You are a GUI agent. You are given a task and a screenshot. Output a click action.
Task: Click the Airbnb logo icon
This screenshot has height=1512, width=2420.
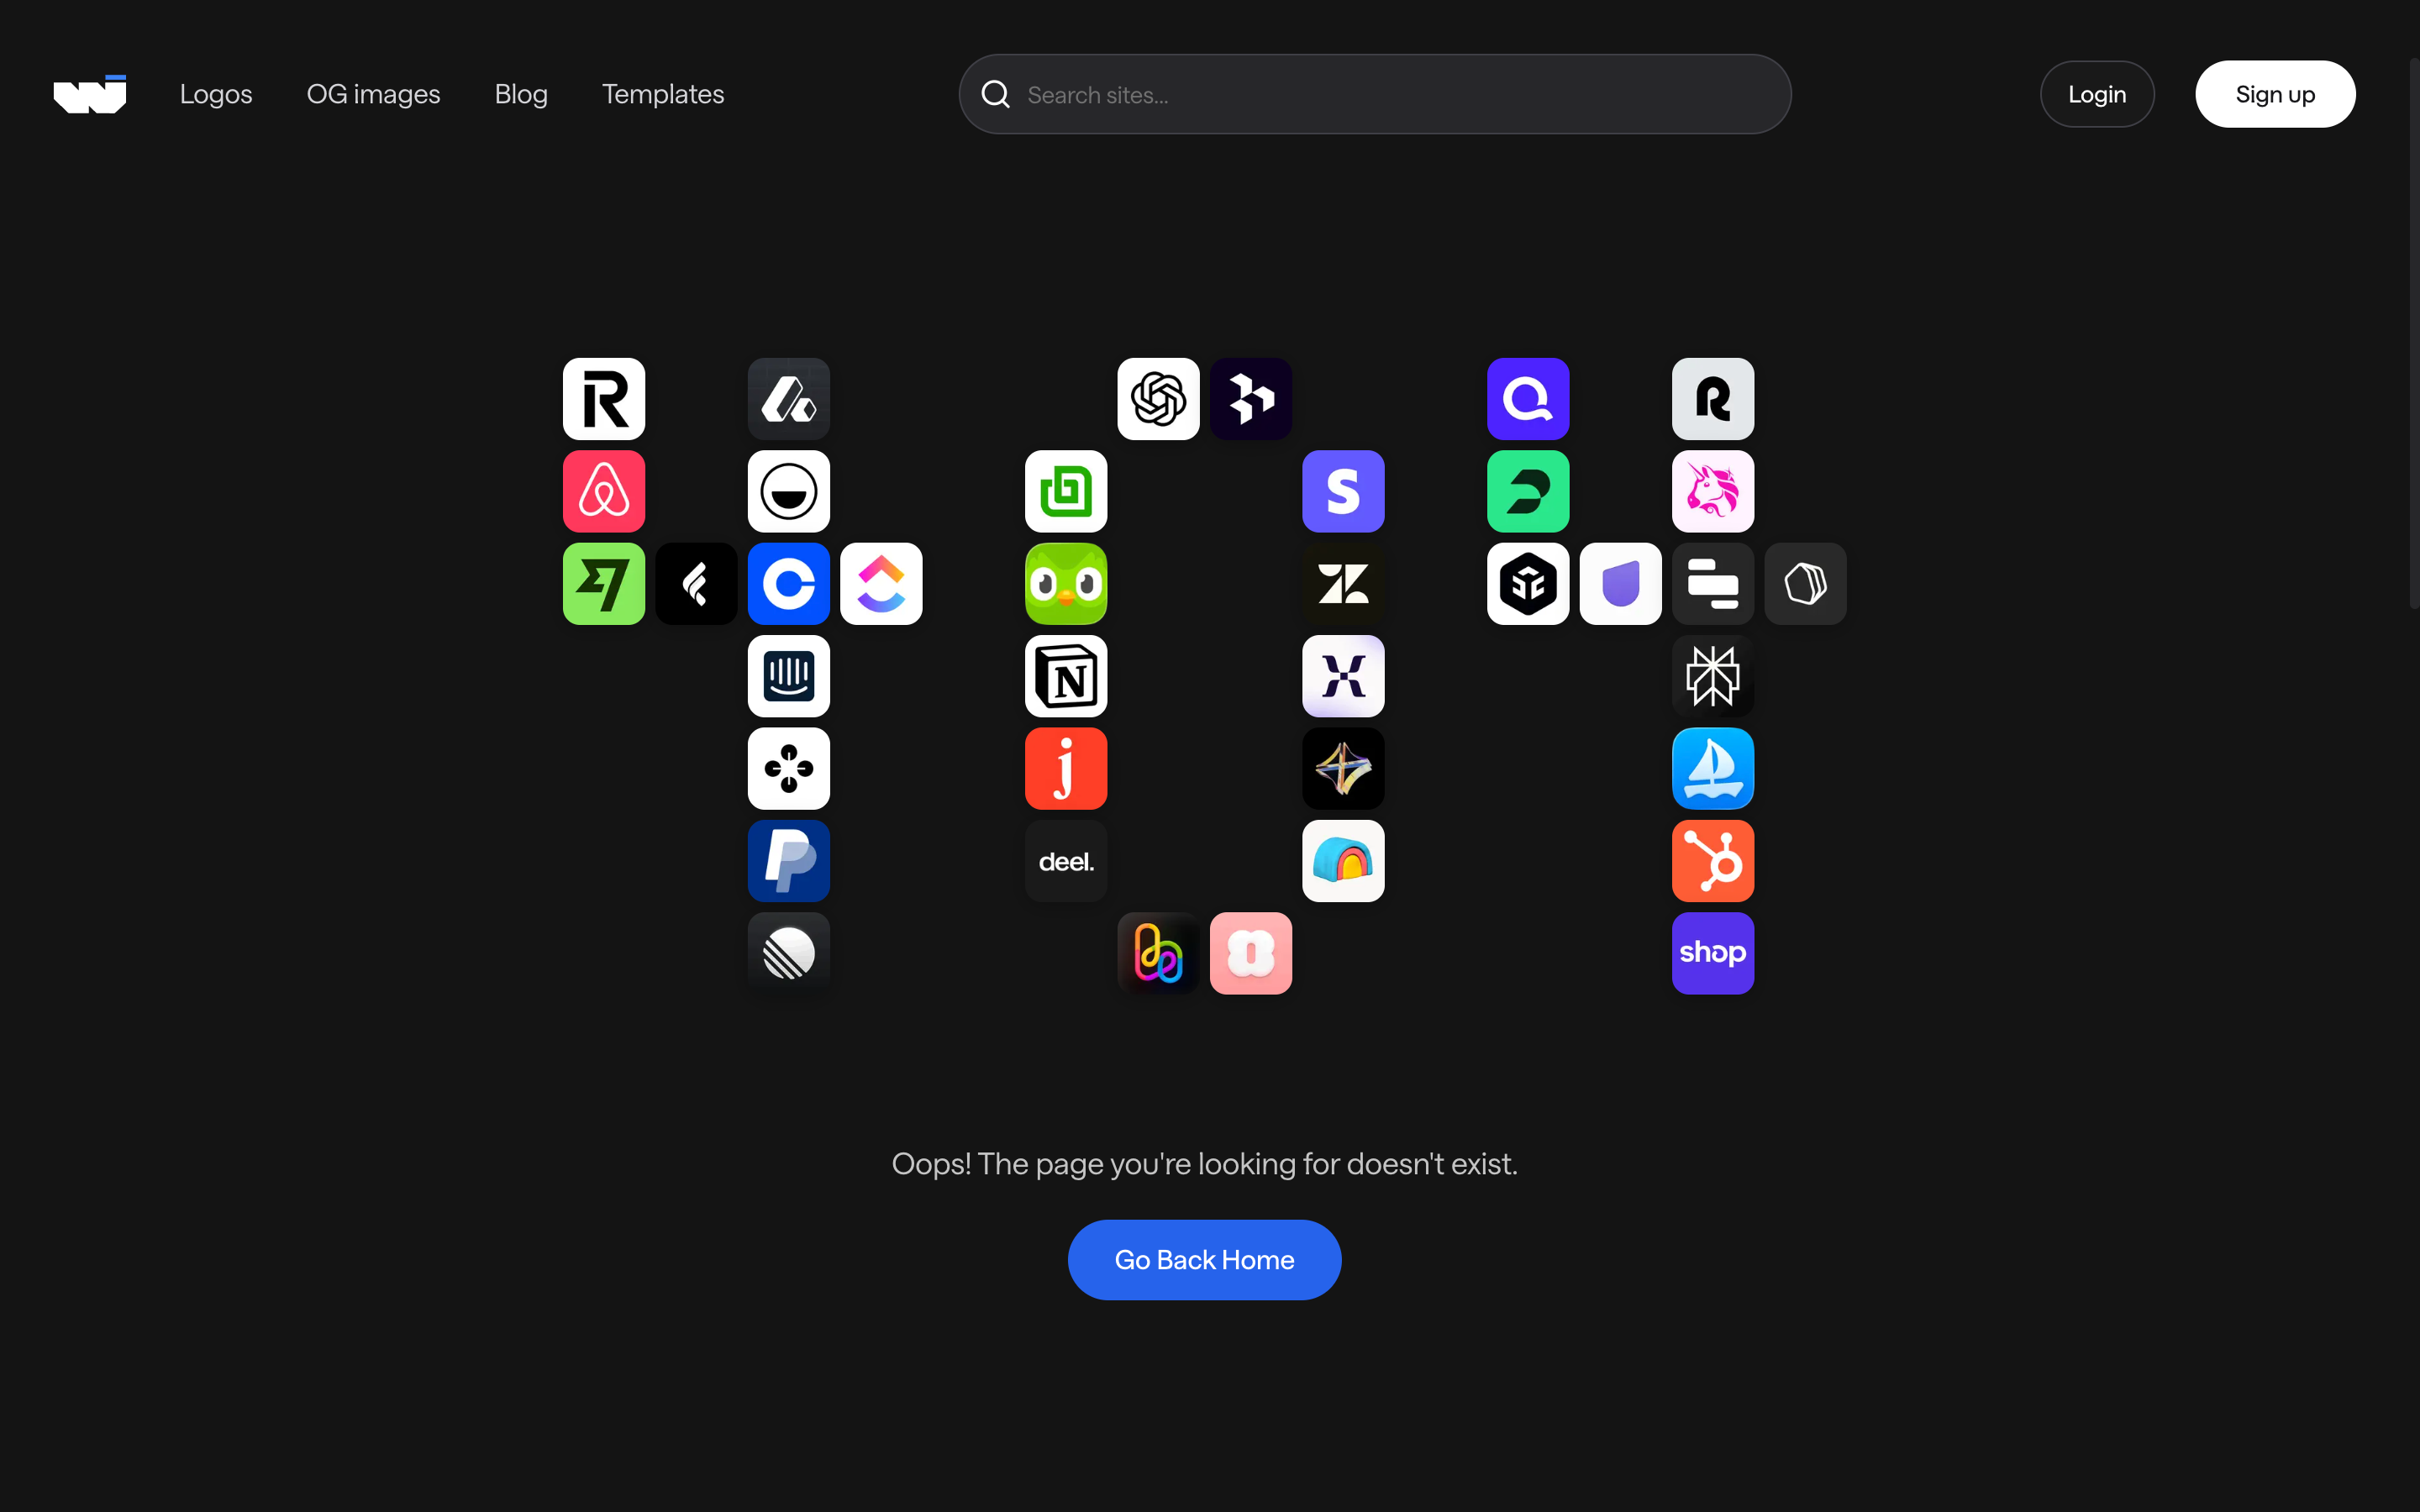click(603, 491)
